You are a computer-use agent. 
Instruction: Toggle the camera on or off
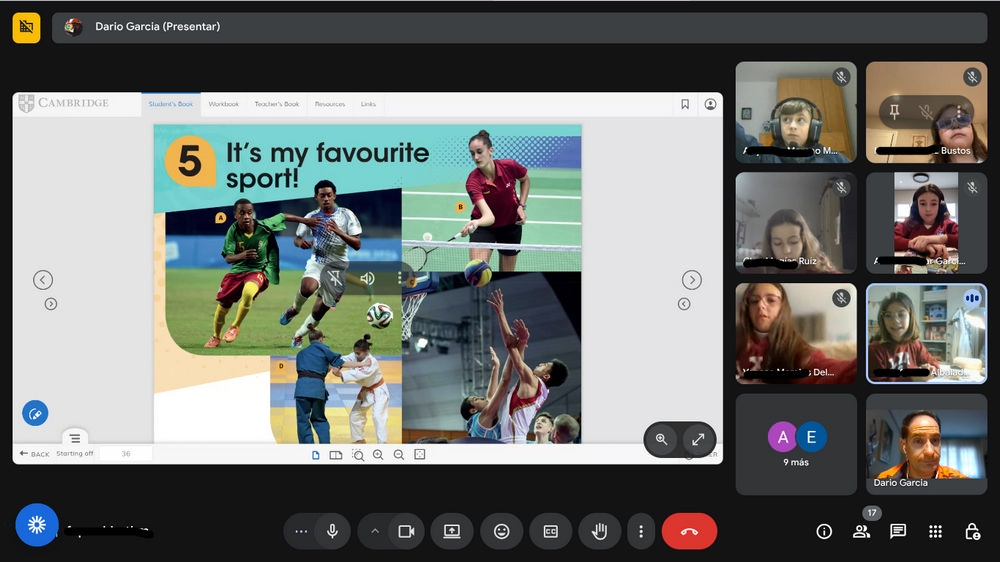tap(406, 531)
